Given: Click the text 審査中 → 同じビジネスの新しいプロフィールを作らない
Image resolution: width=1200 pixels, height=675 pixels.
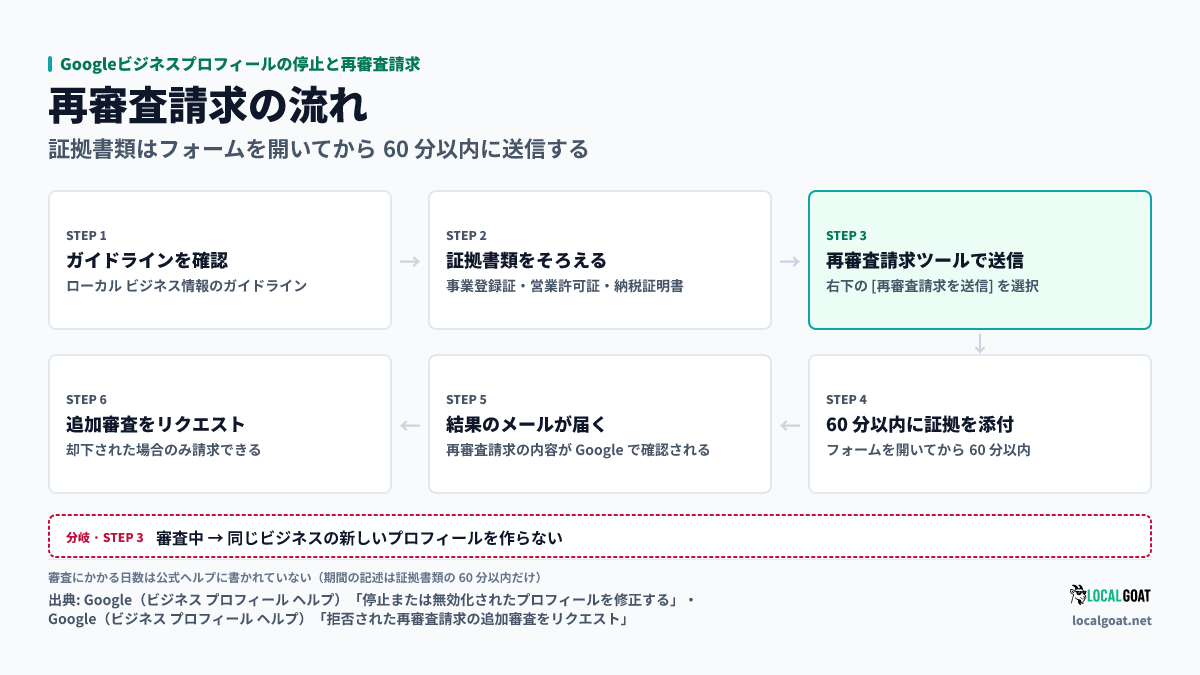Looking at the screenshot, I should 360,537.
